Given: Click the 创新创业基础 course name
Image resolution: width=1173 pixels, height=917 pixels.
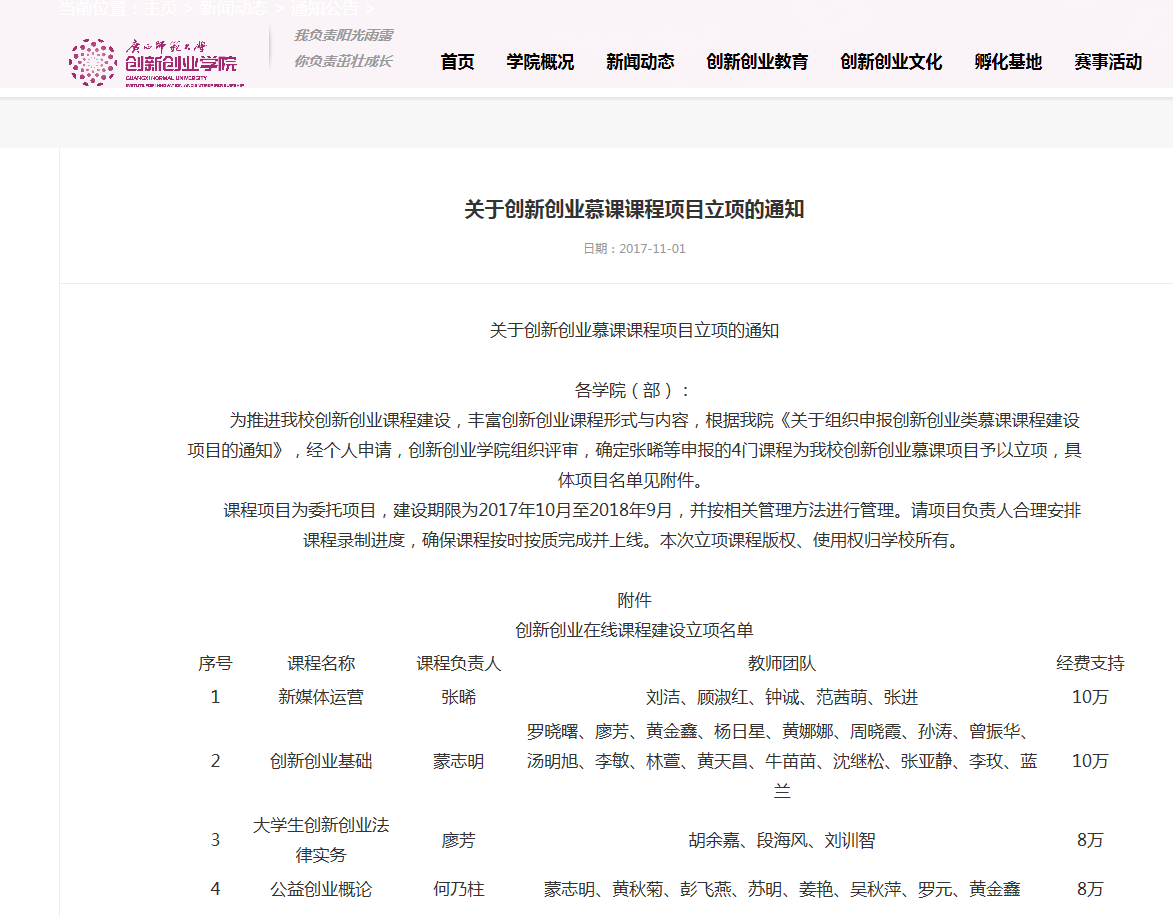Looking at the screenshot, I should click(x=321, y=761).
